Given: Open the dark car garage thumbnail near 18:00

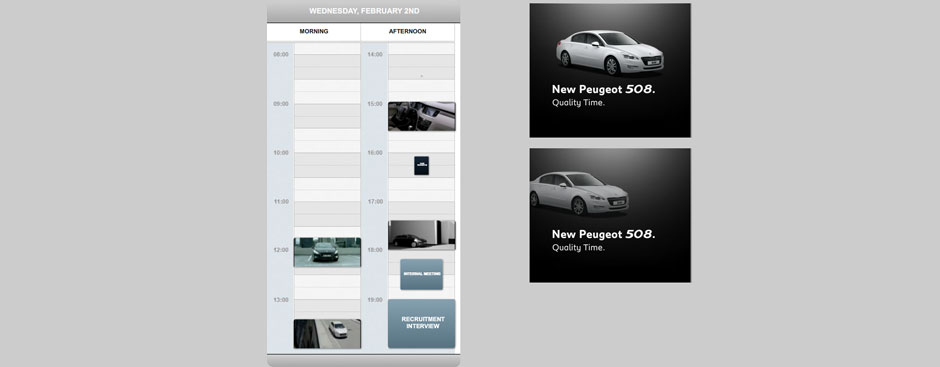Looking at the screenshot, I should tap(421, 234).
